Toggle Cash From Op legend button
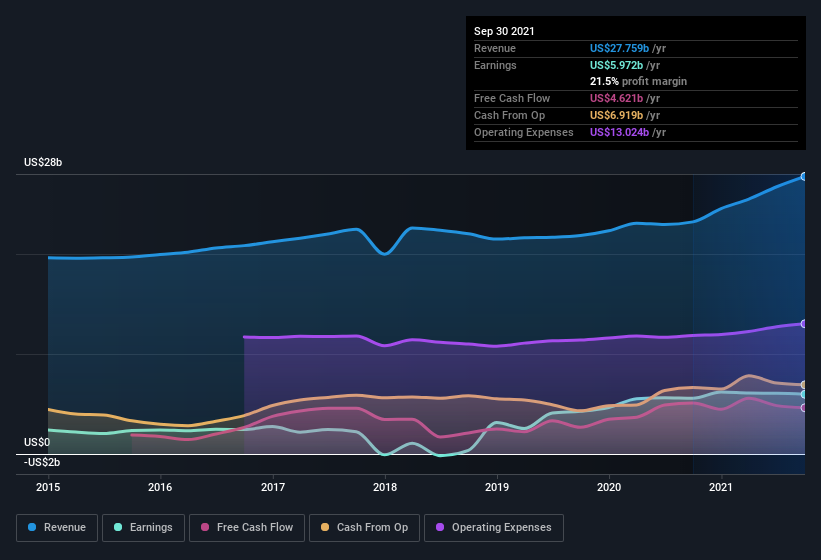The height and width of the screenshot is (560, 821). click(364, 528)
